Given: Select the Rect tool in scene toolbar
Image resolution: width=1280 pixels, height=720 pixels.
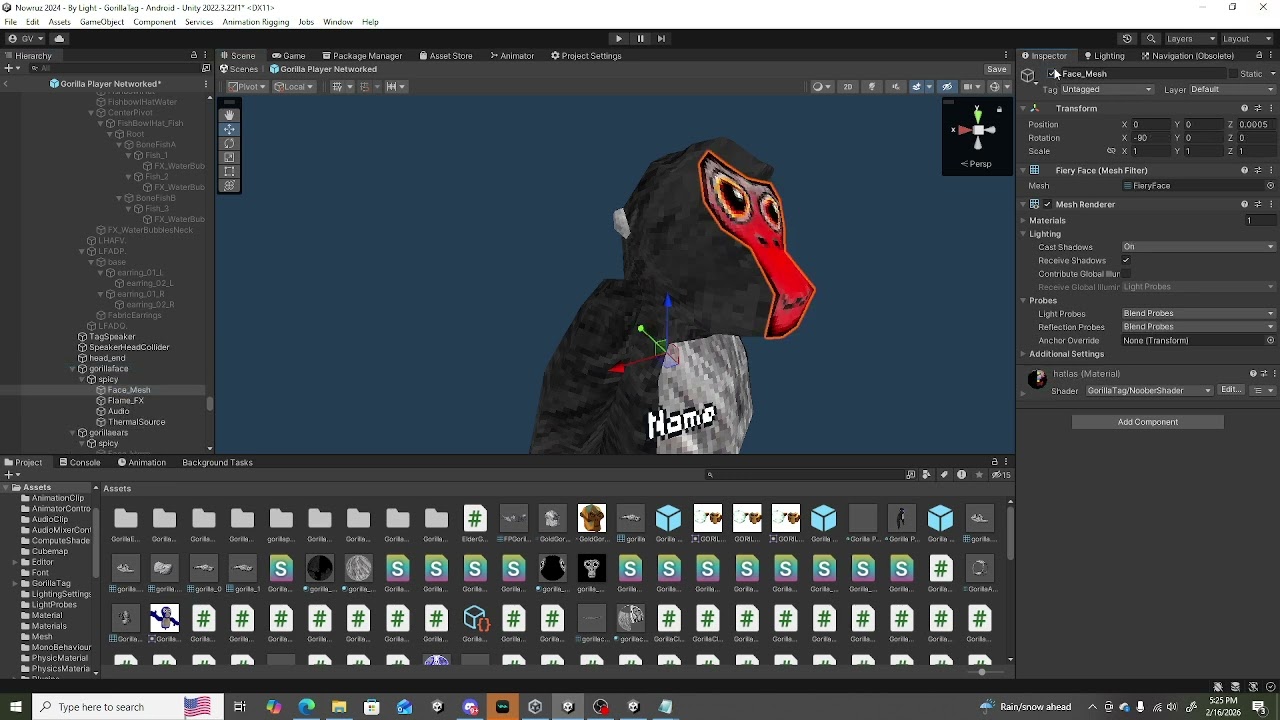Looking at the screenshot, I should point(229,171).
